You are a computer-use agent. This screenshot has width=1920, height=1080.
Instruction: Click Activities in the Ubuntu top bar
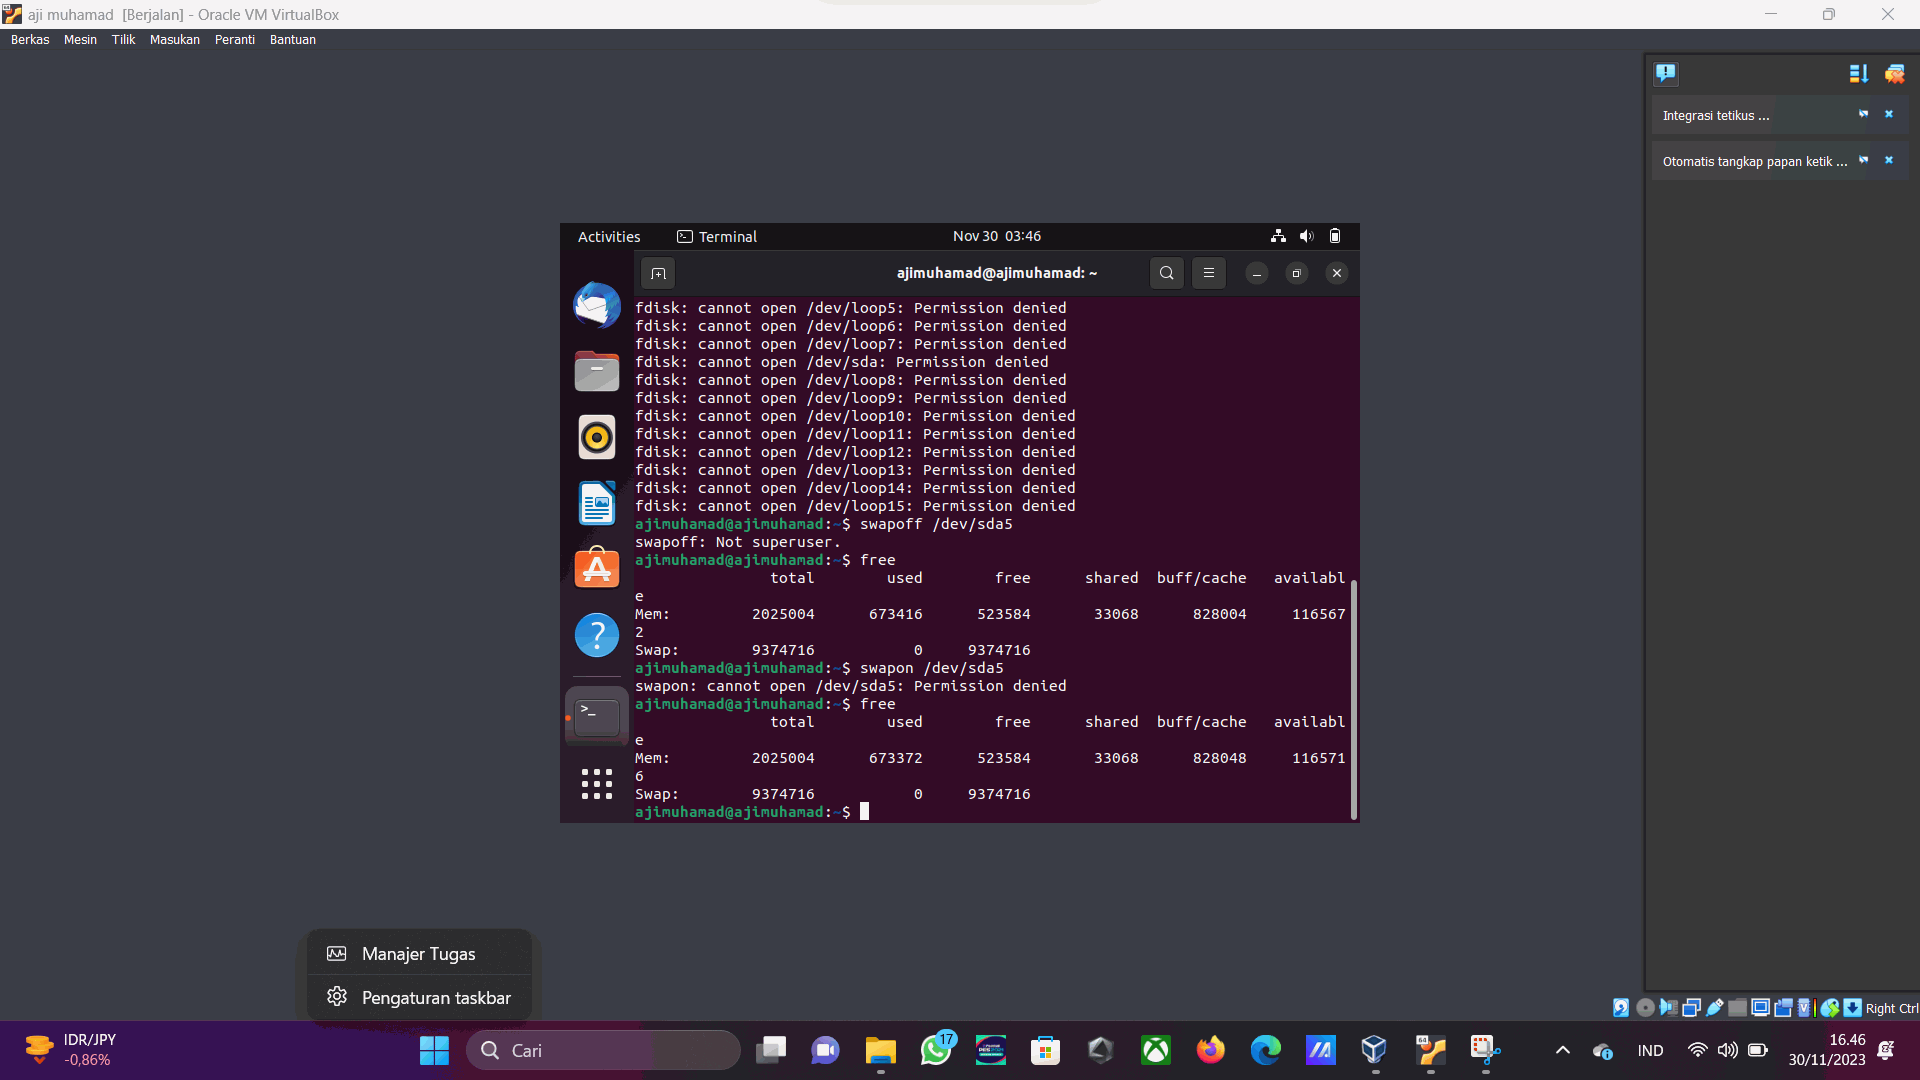pyautogui.click(x=609, y=236)
